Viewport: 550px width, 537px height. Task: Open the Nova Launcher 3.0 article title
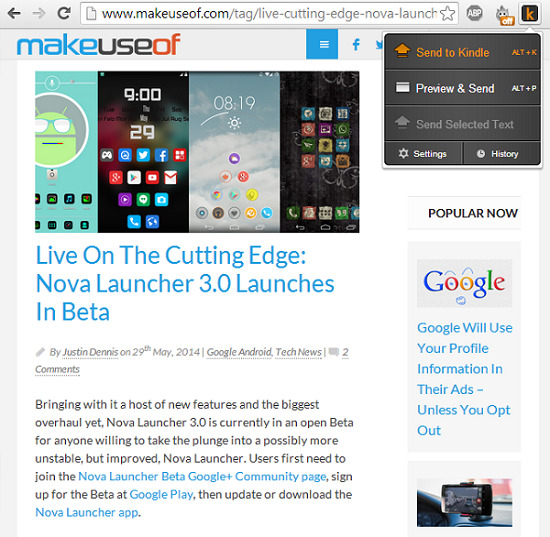point(185,283)
